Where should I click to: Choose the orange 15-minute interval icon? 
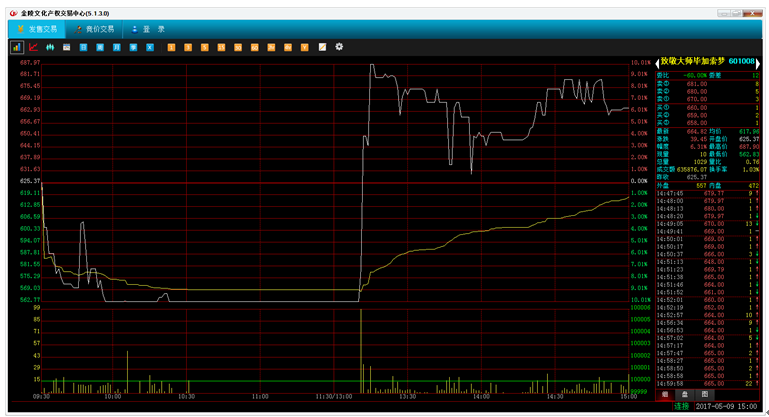tap(221, 47)
